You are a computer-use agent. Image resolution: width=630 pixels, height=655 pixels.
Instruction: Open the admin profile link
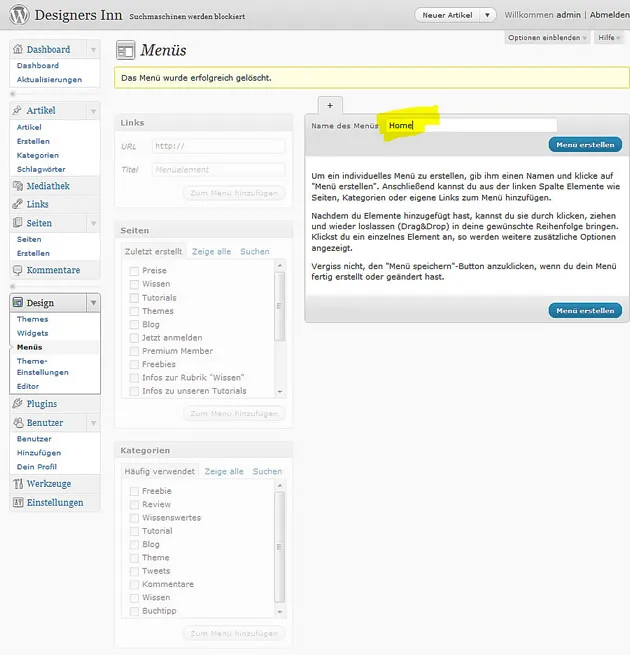(x=568, y=15)
